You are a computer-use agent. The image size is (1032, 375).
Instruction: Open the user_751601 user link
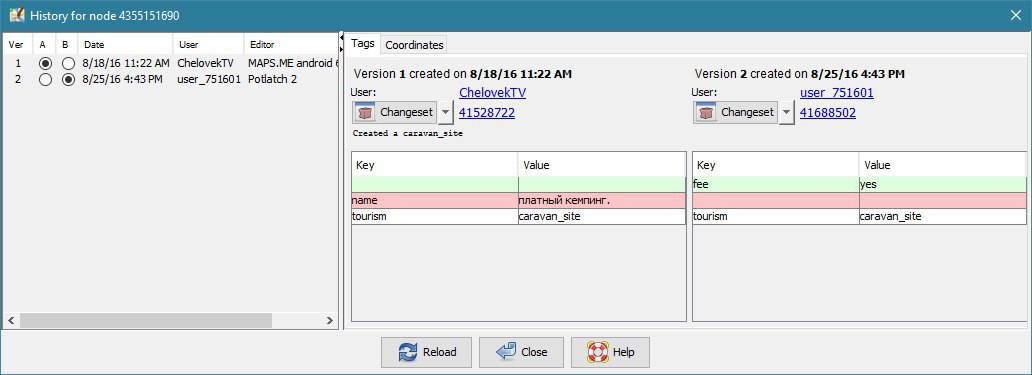[837, 93]
